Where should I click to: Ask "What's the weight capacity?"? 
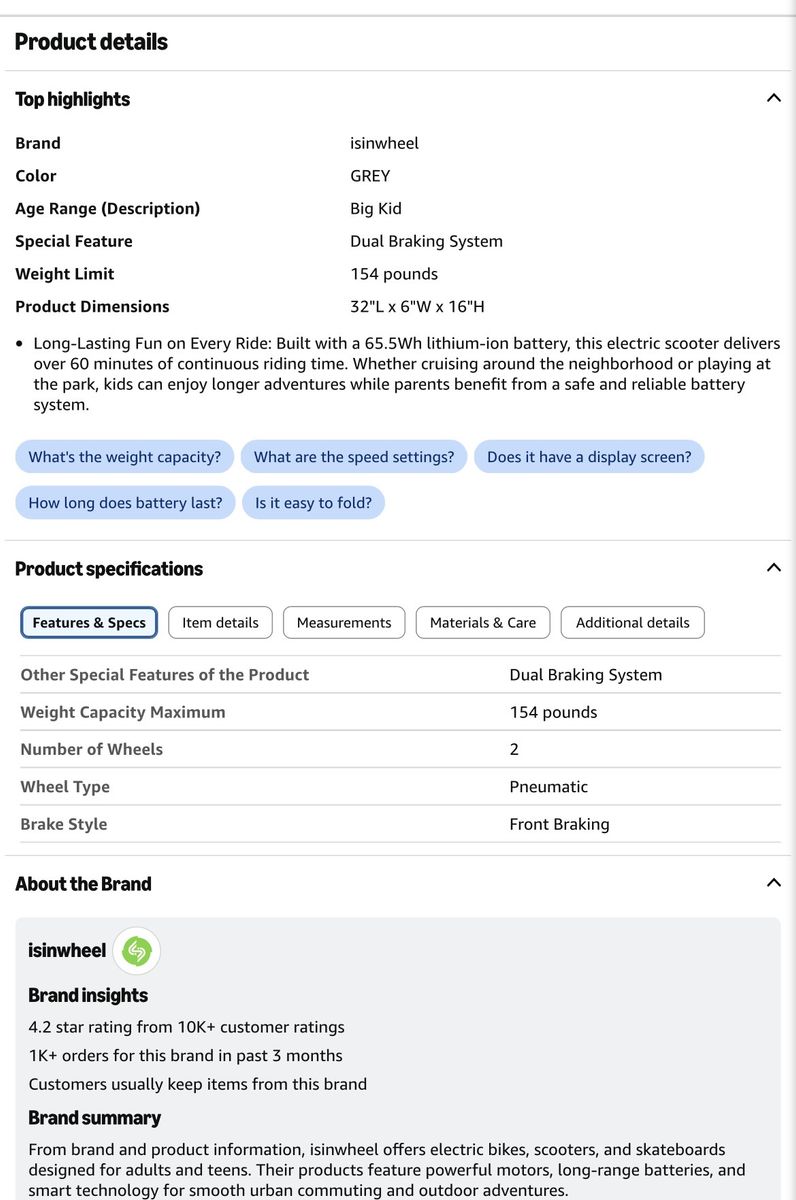125,457
